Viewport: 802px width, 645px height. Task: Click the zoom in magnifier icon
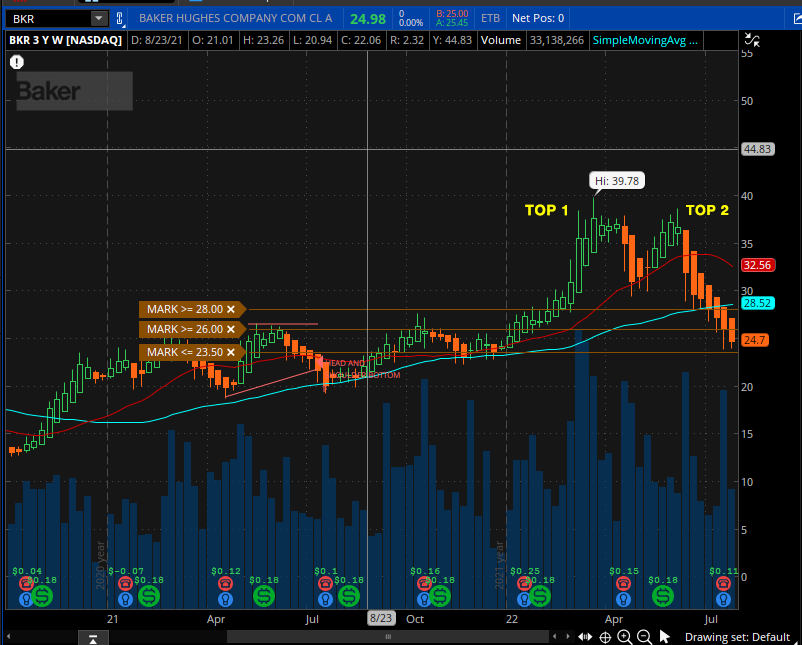[x=624, y=637]
